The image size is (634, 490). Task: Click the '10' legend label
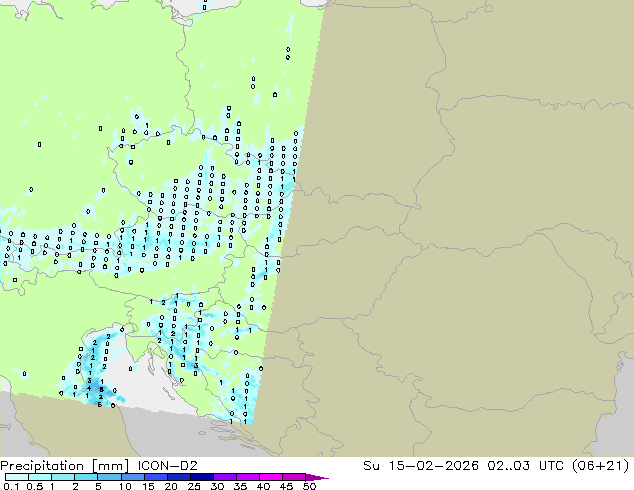pos(125,486)
